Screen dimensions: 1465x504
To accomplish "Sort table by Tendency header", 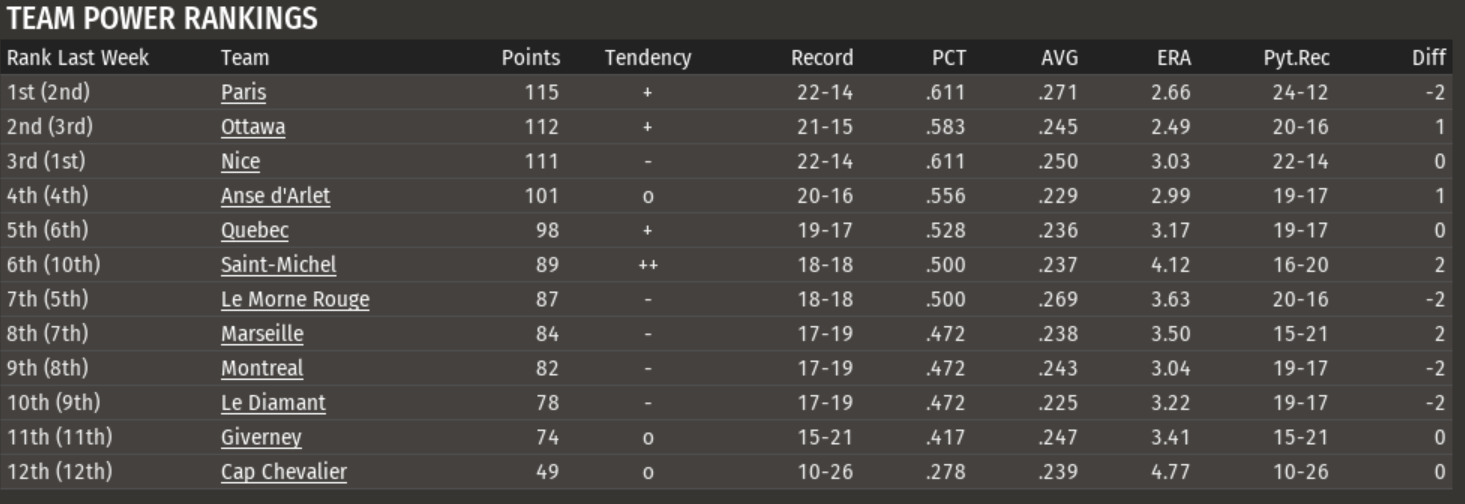I will (647, 58).
